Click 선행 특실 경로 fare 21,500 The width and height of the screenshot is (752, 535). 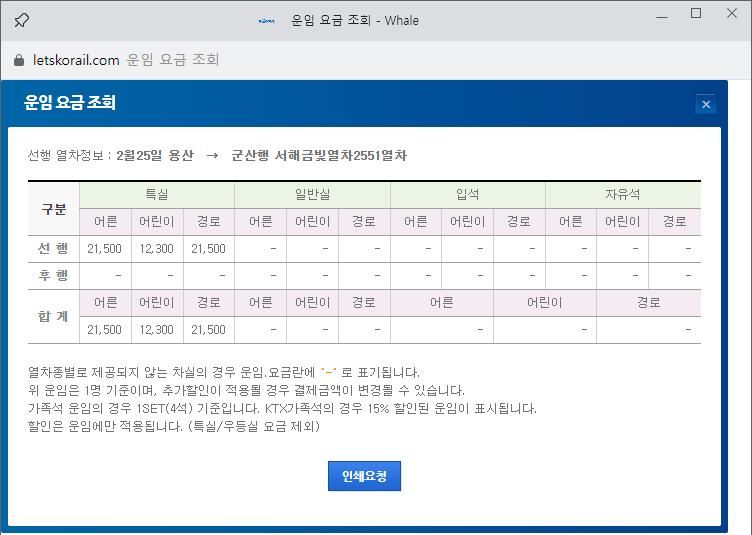(209, 249)
